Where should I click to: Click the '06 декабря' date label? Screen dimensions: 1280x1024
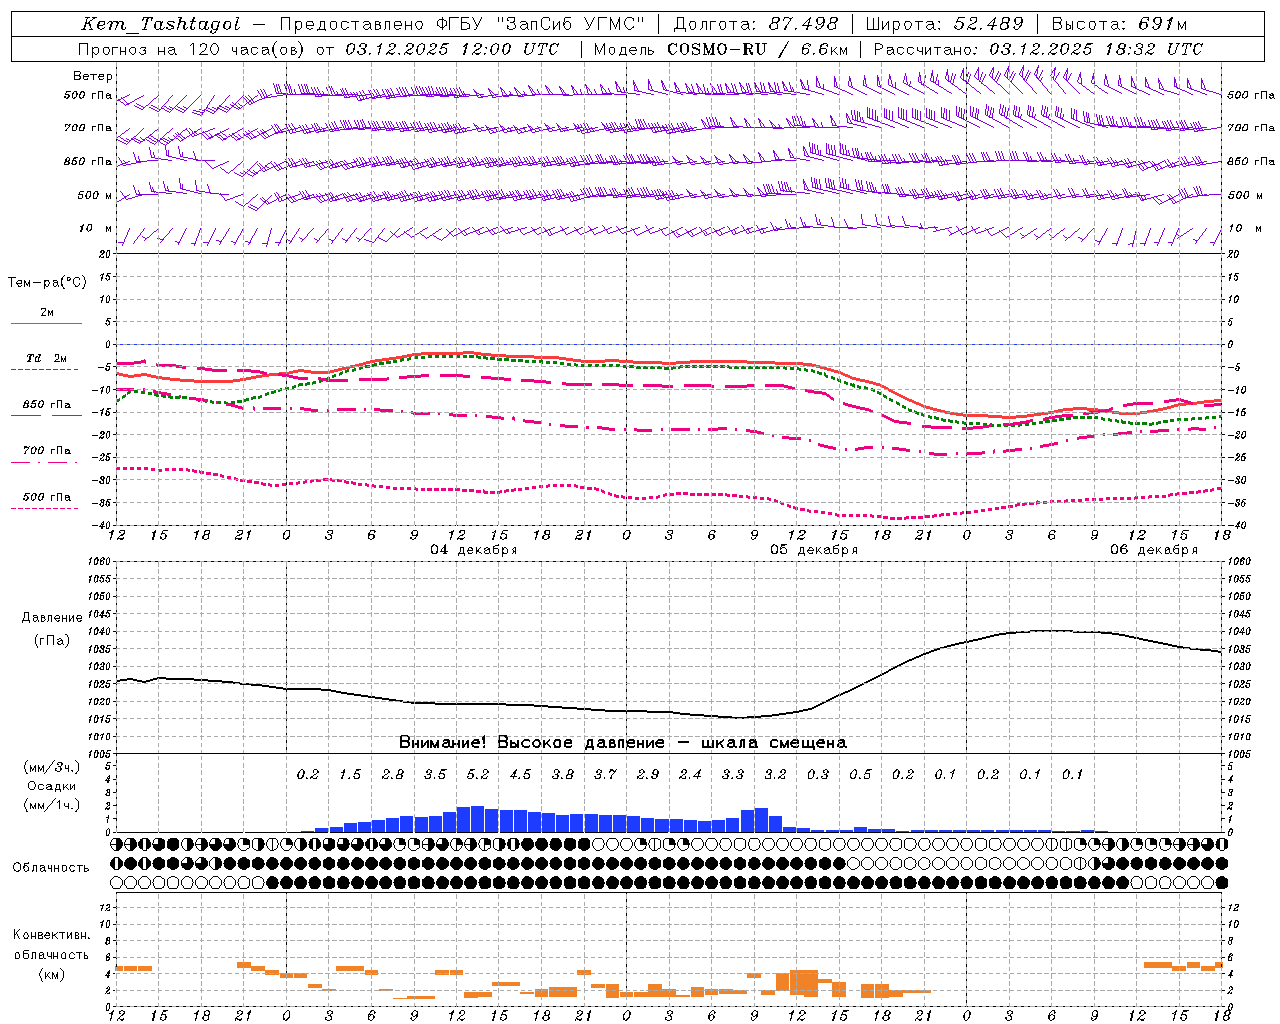(x=1154, y=550)
